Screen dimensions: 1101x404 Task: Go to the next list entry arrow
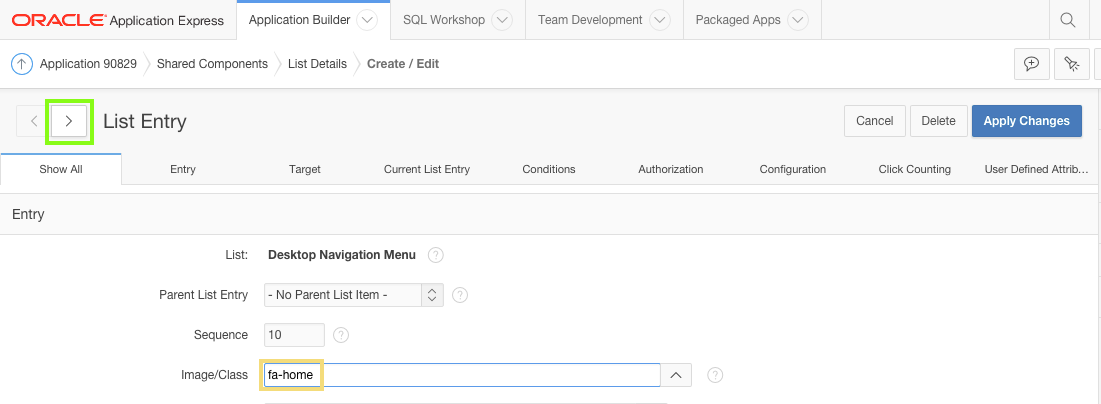(69, 121)
